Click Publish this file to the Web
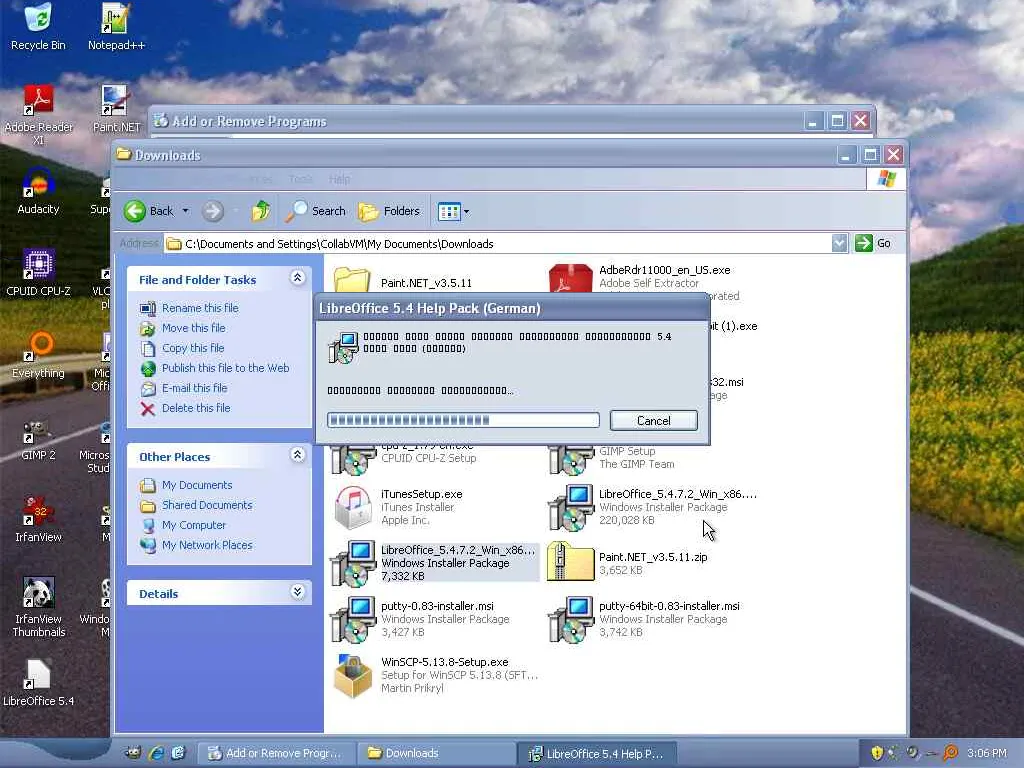This screenshot has height=768, width=1024. pyautogui.click(x=225, y=368)
